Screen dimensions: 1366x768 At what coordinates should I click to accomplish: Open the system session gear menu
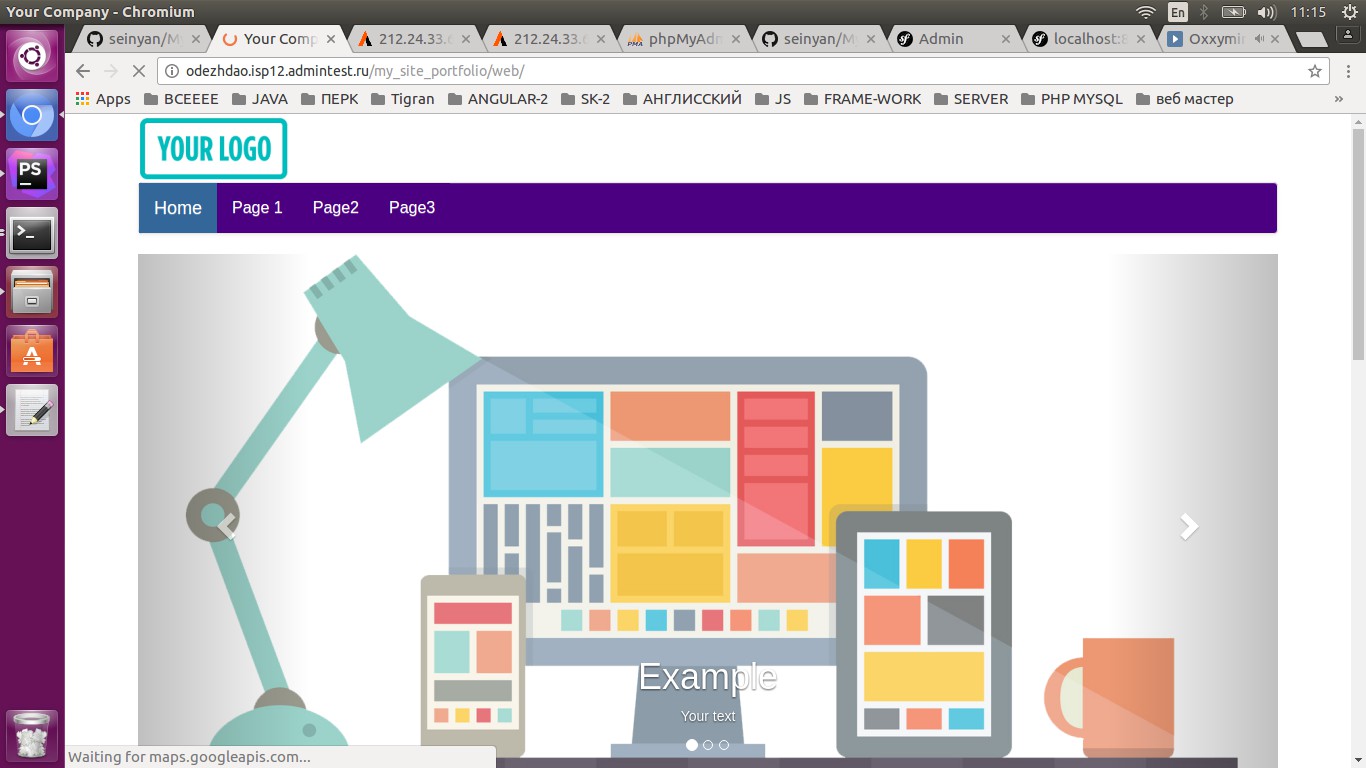[1349, 12]
